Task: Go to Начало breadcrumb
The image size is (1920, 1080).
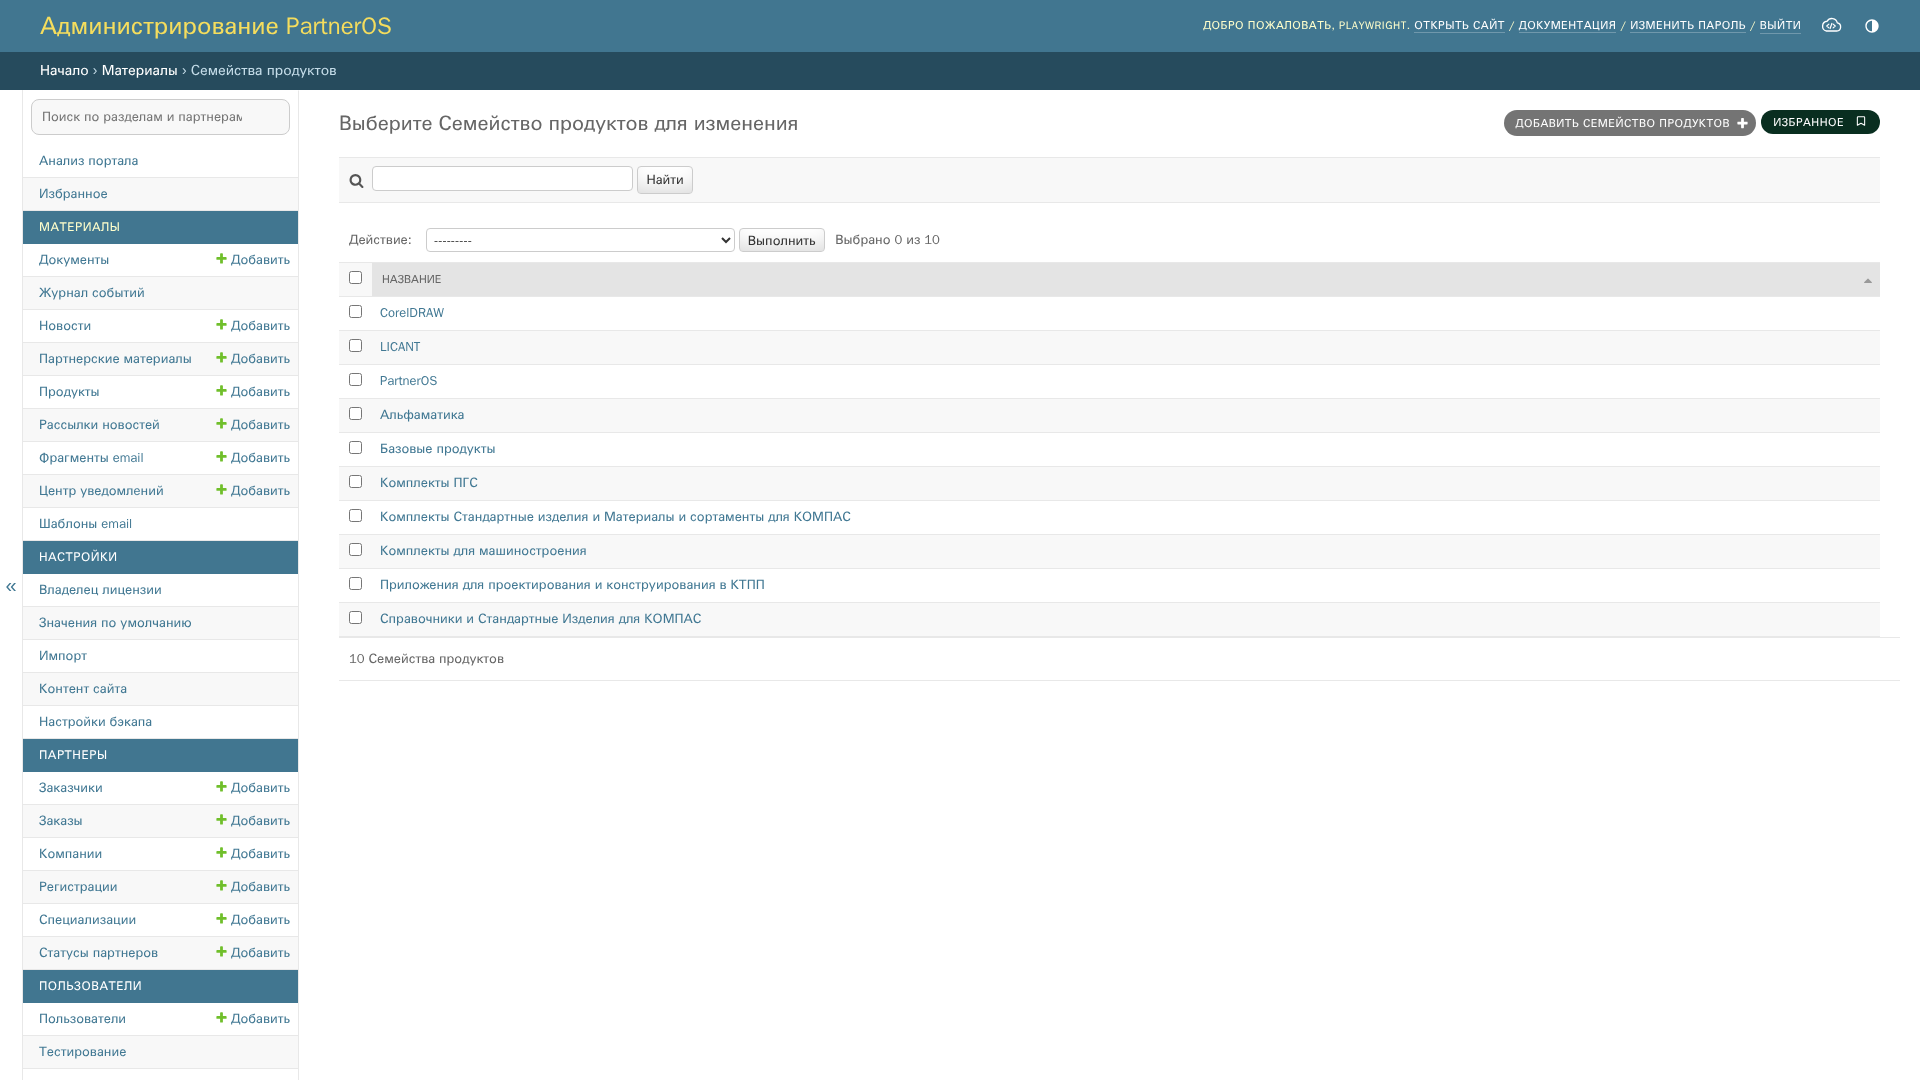Action: click(64, 70)
